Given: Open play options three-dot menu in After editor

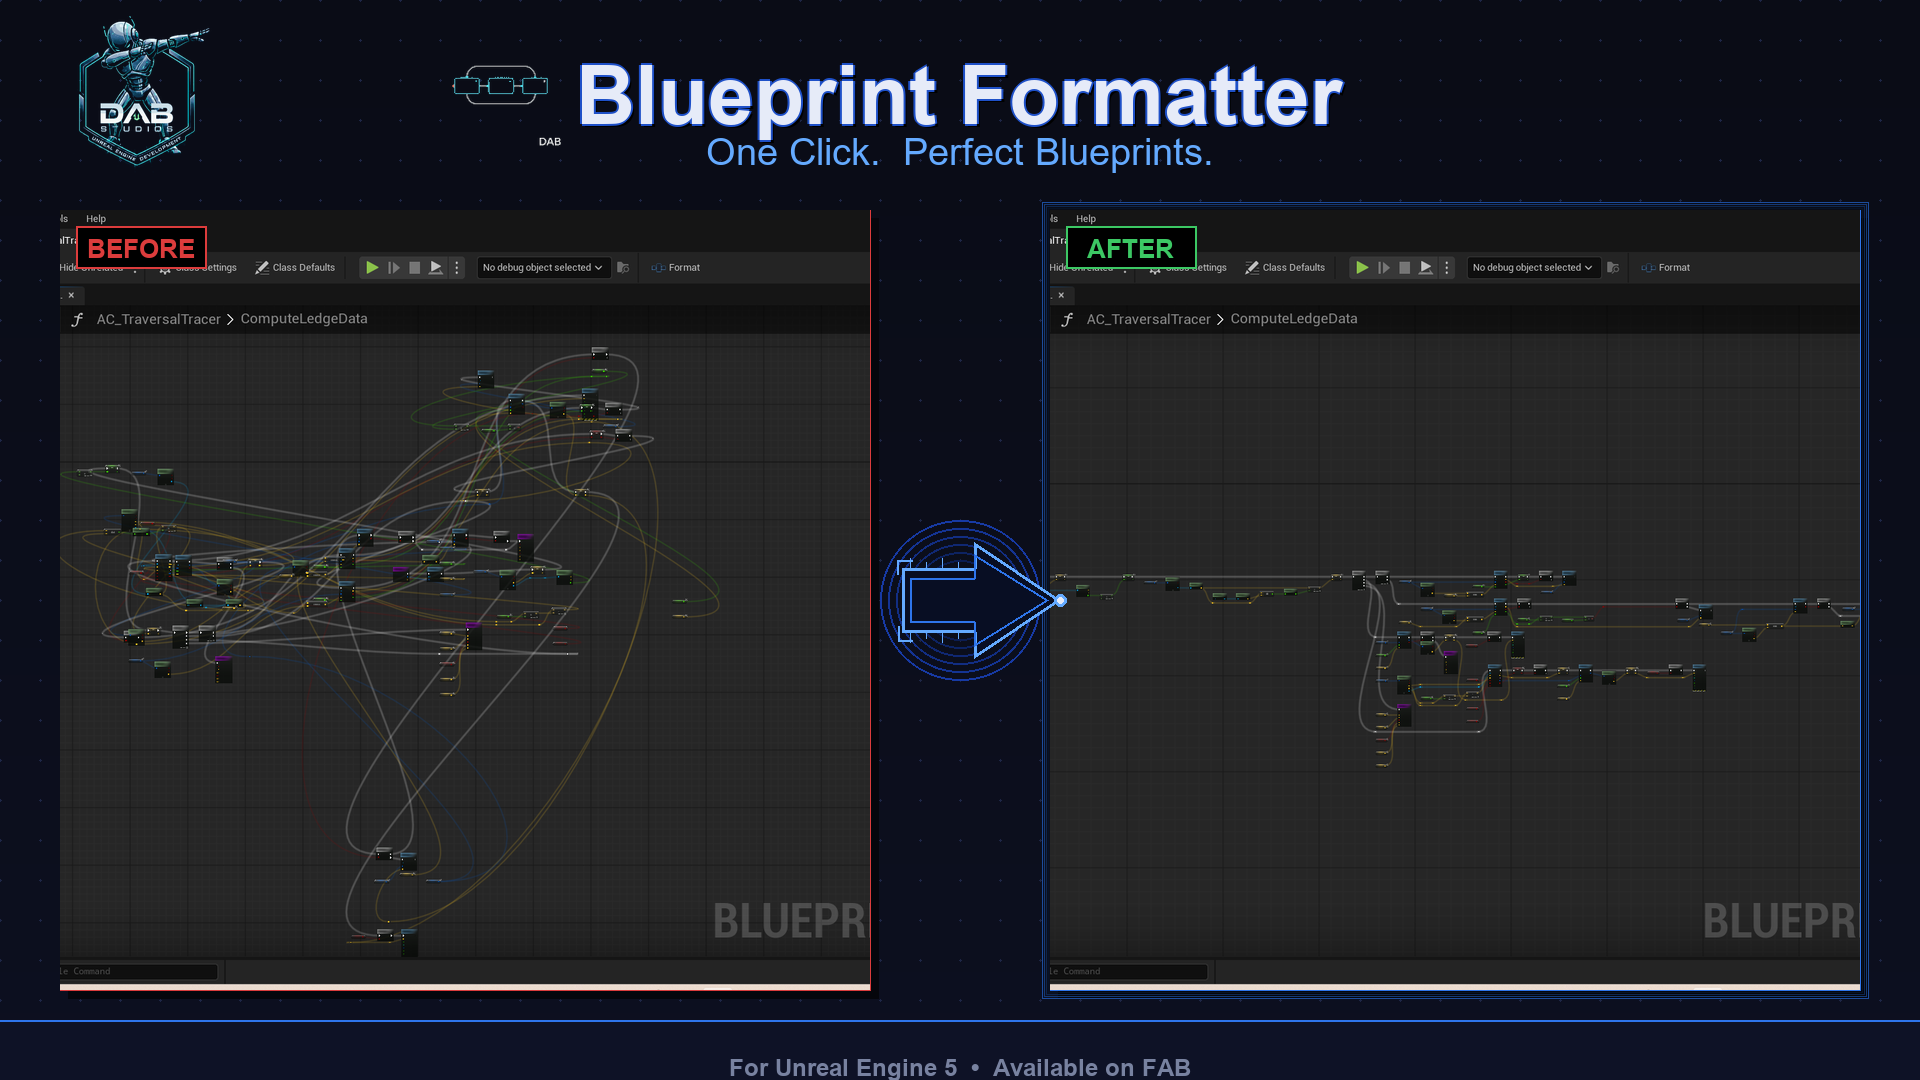Looking at the screenshot, I should [1447, 268].
